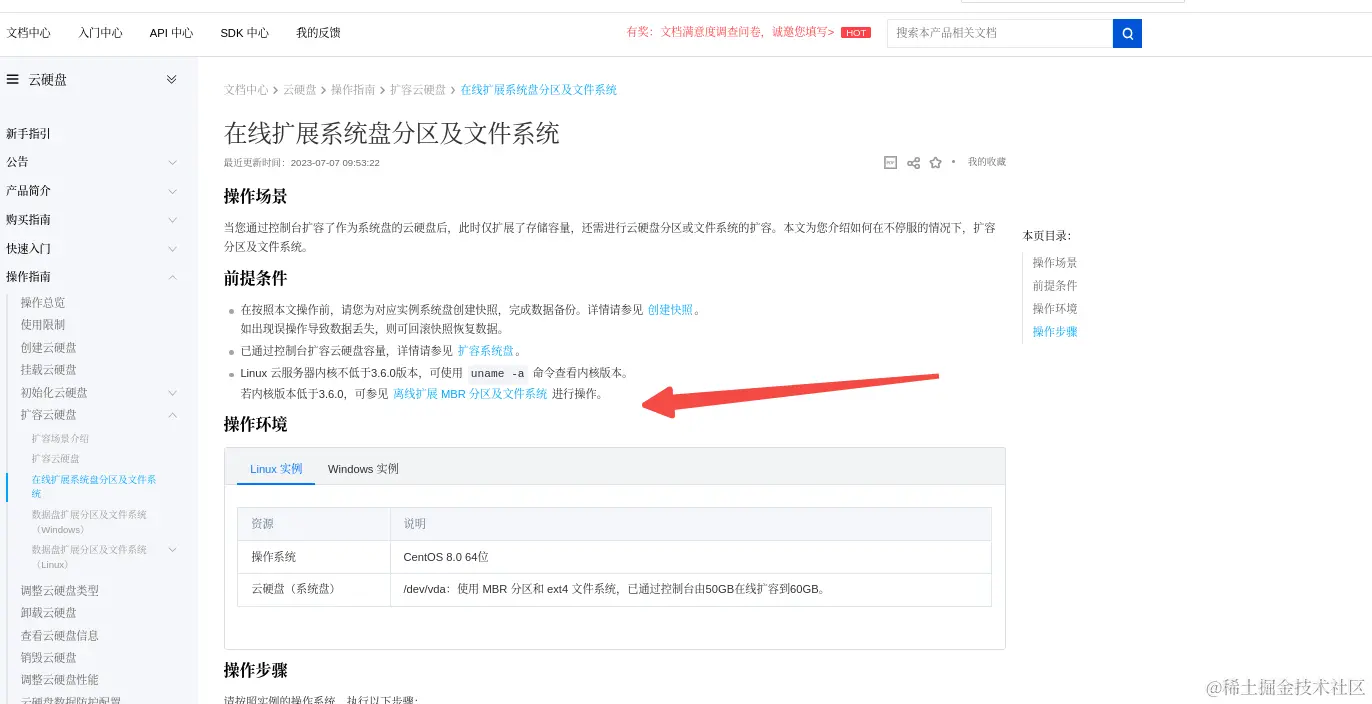This screenshot has height=704, width=1372.
Task: Open 调整云硬盘性能 in the sidebar
Action: tap(60, 680)
